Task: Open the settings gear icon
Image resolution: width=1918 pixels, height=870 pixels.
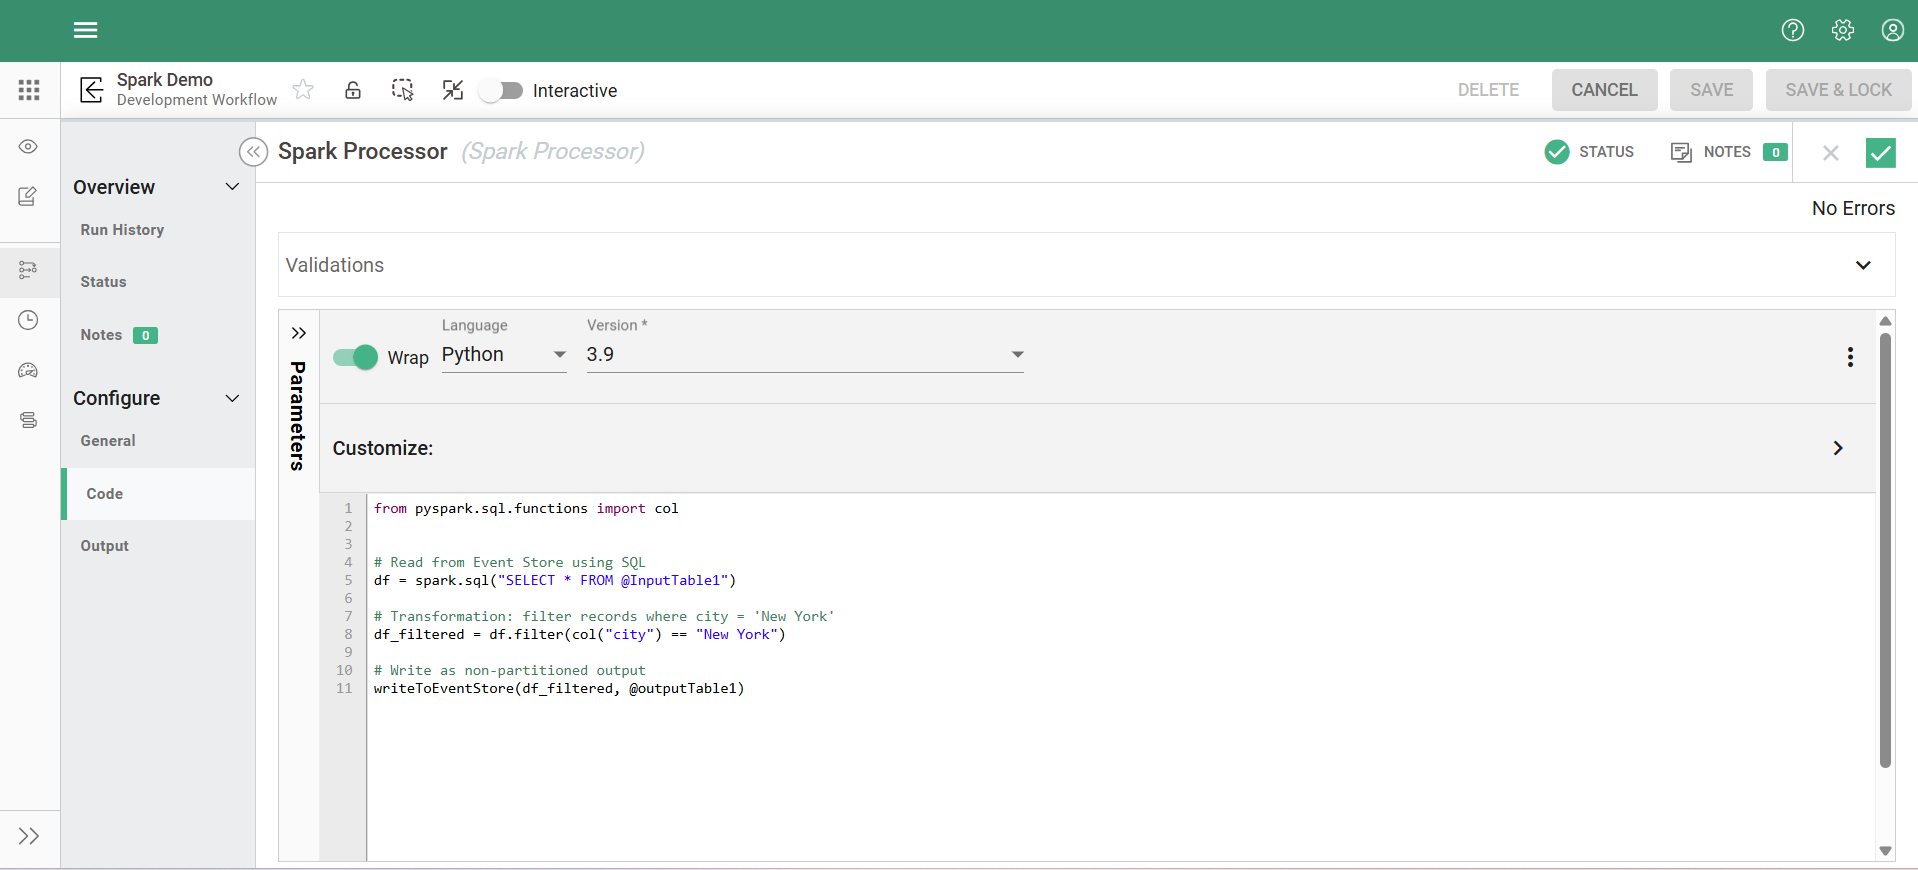Action: pos(1842,30)
